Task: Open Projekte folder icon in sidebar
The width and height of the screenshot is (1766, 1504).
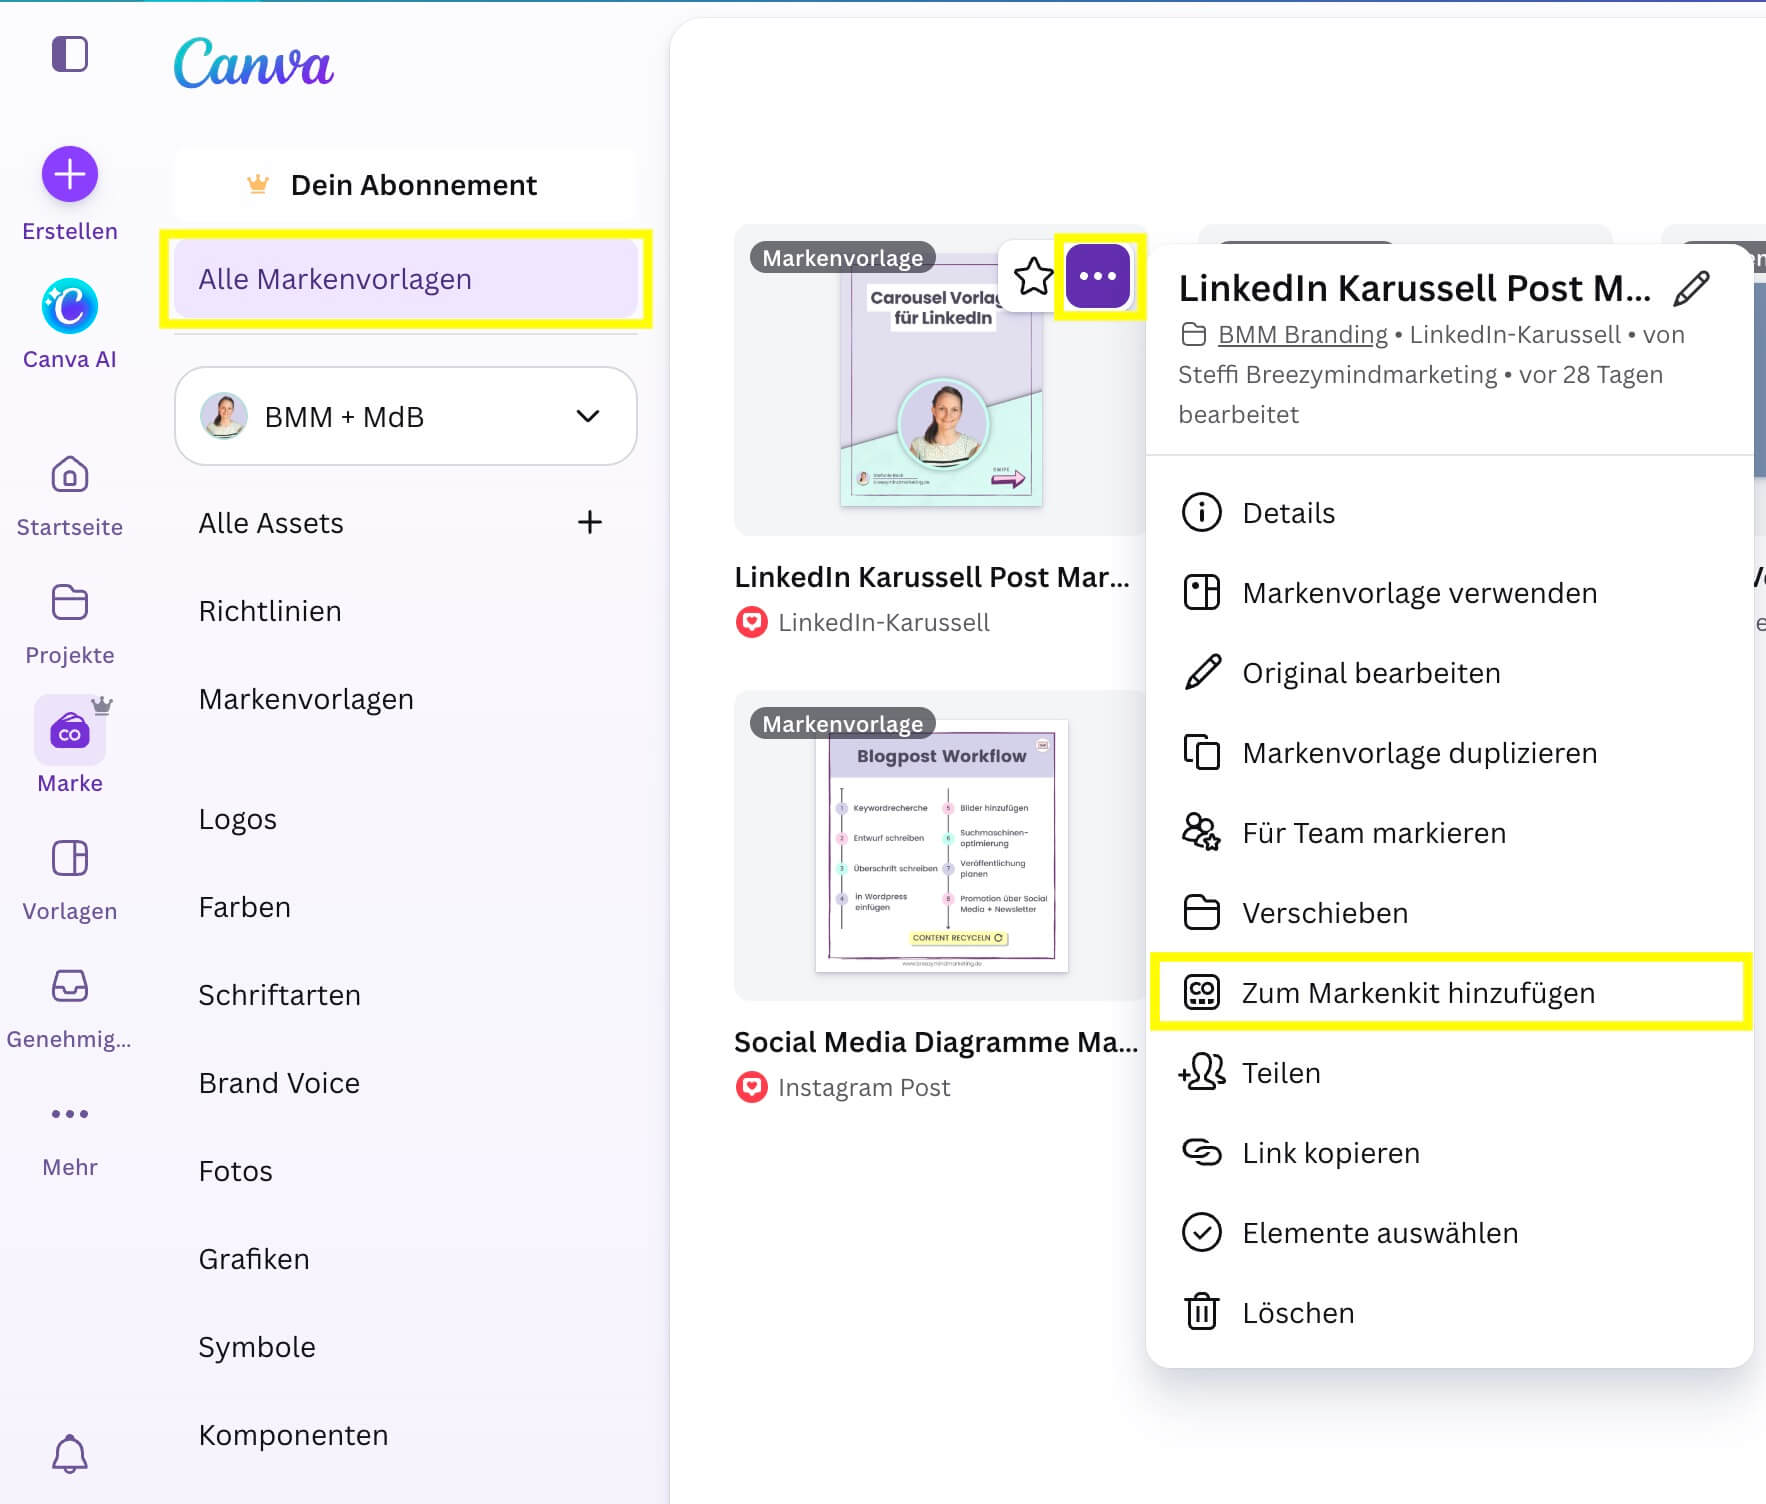Action: 69,603
